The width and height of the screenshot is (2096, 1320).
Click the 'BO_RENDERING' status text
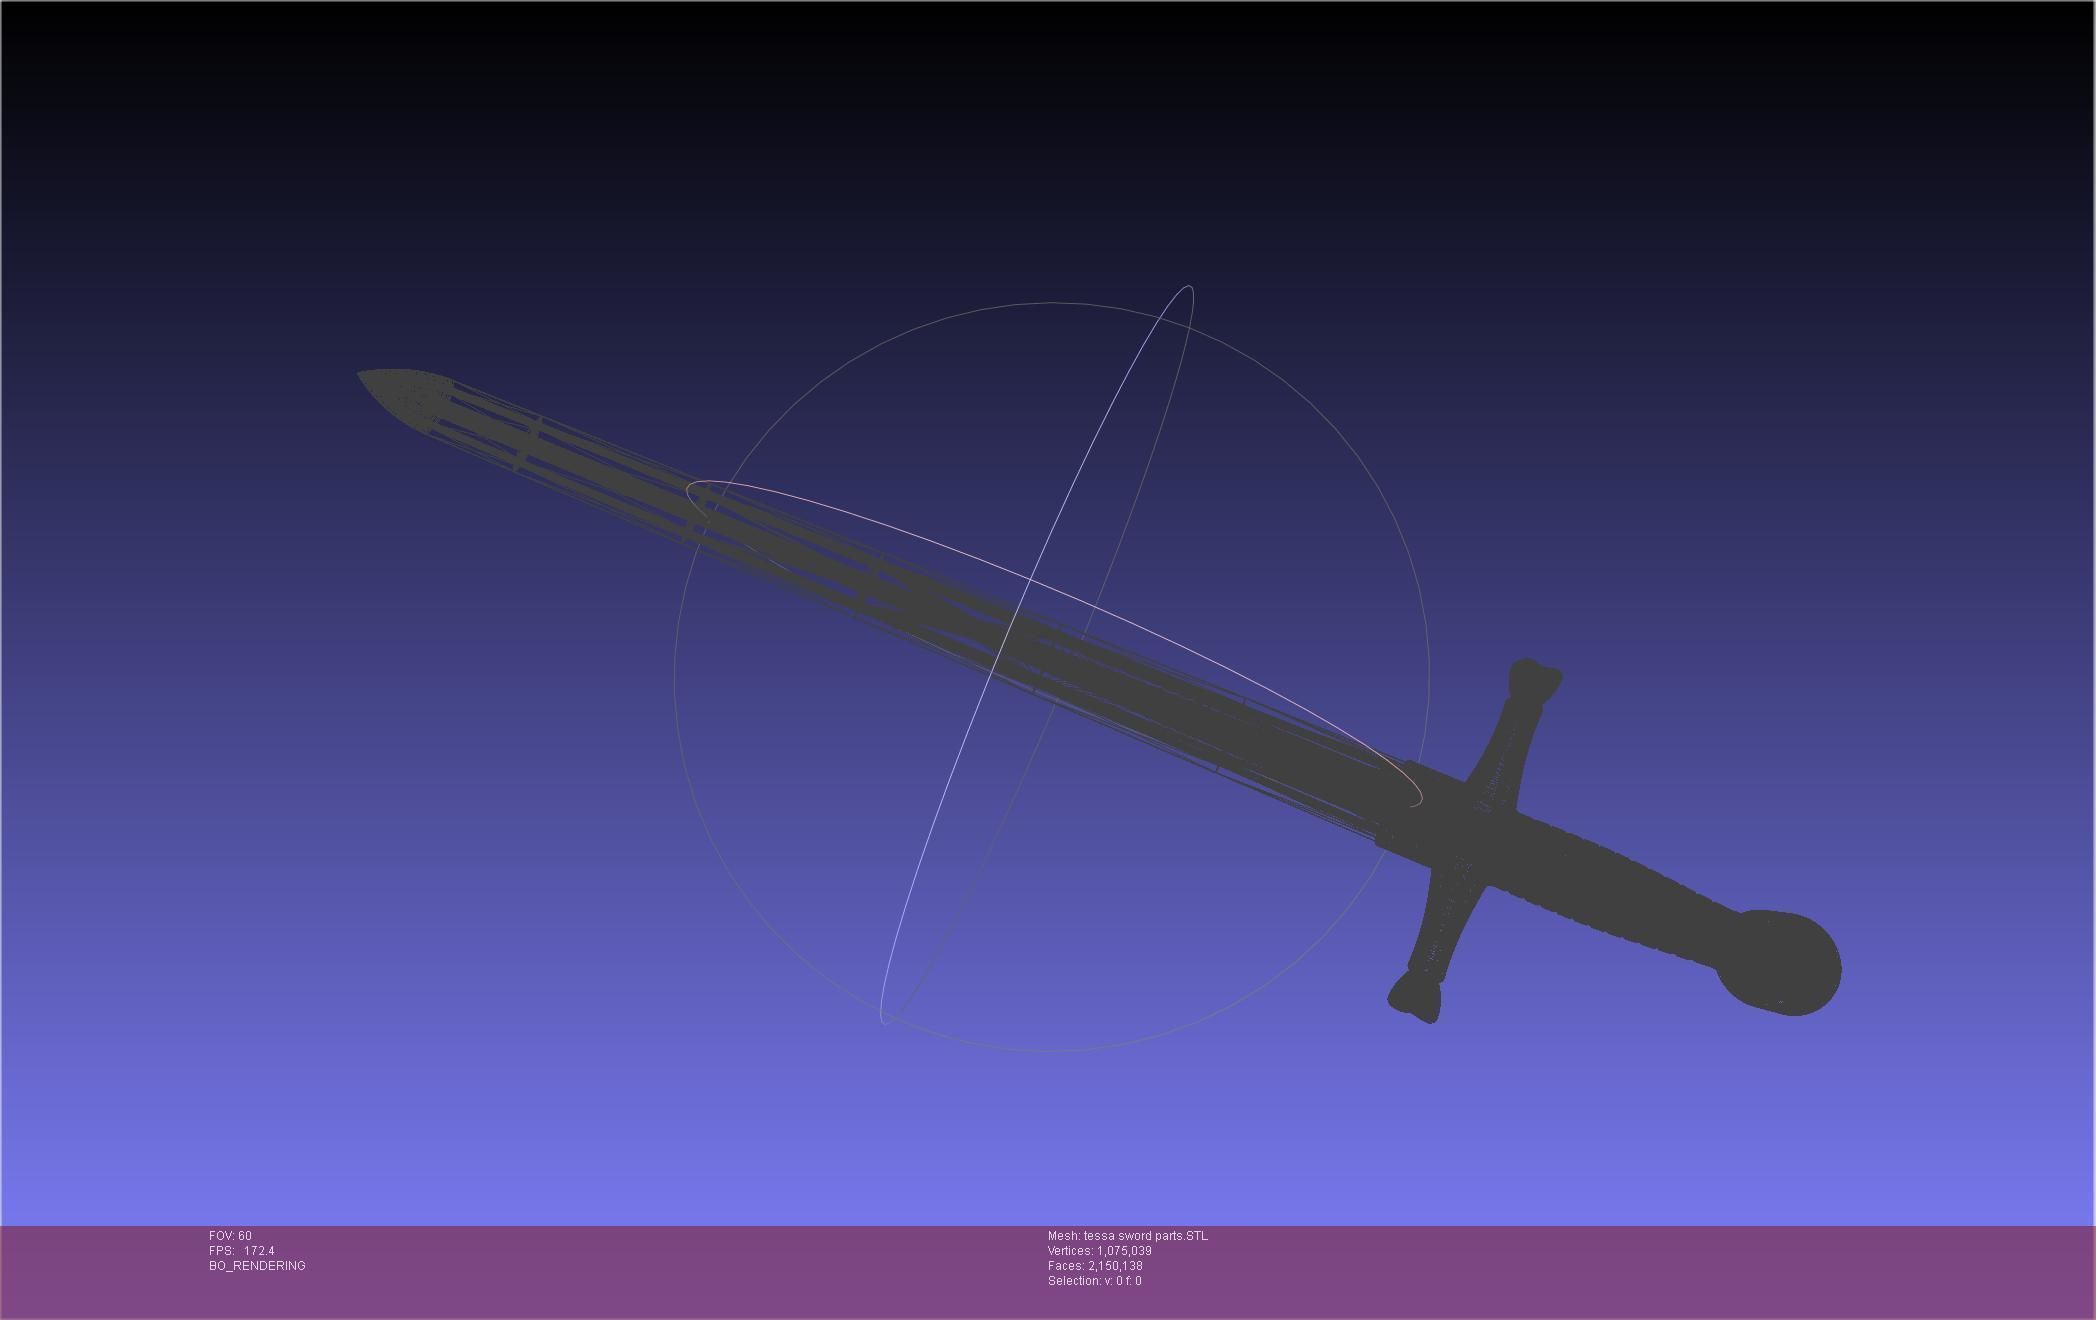(x=257, y=1266)
